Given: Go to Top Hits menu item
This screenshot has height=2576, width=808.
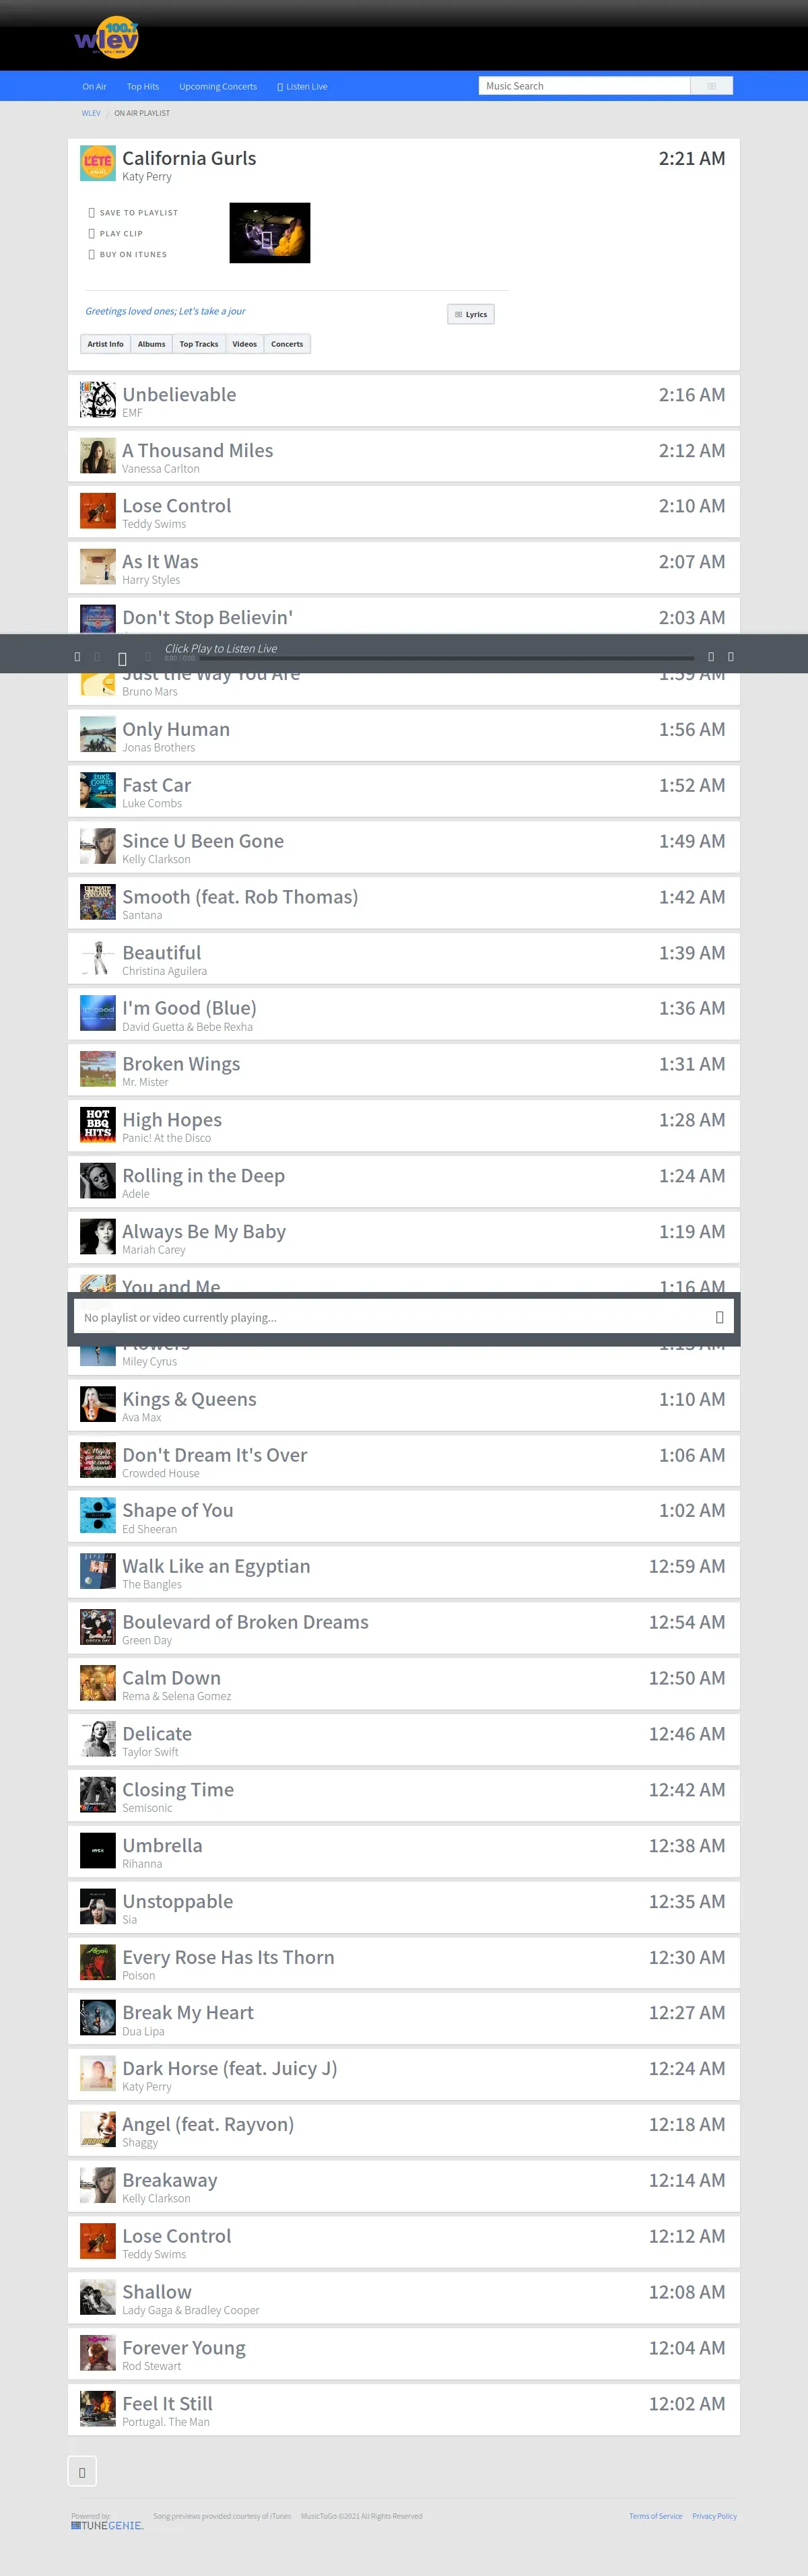Looking at the screenshot, I should (x=143, y=87).
